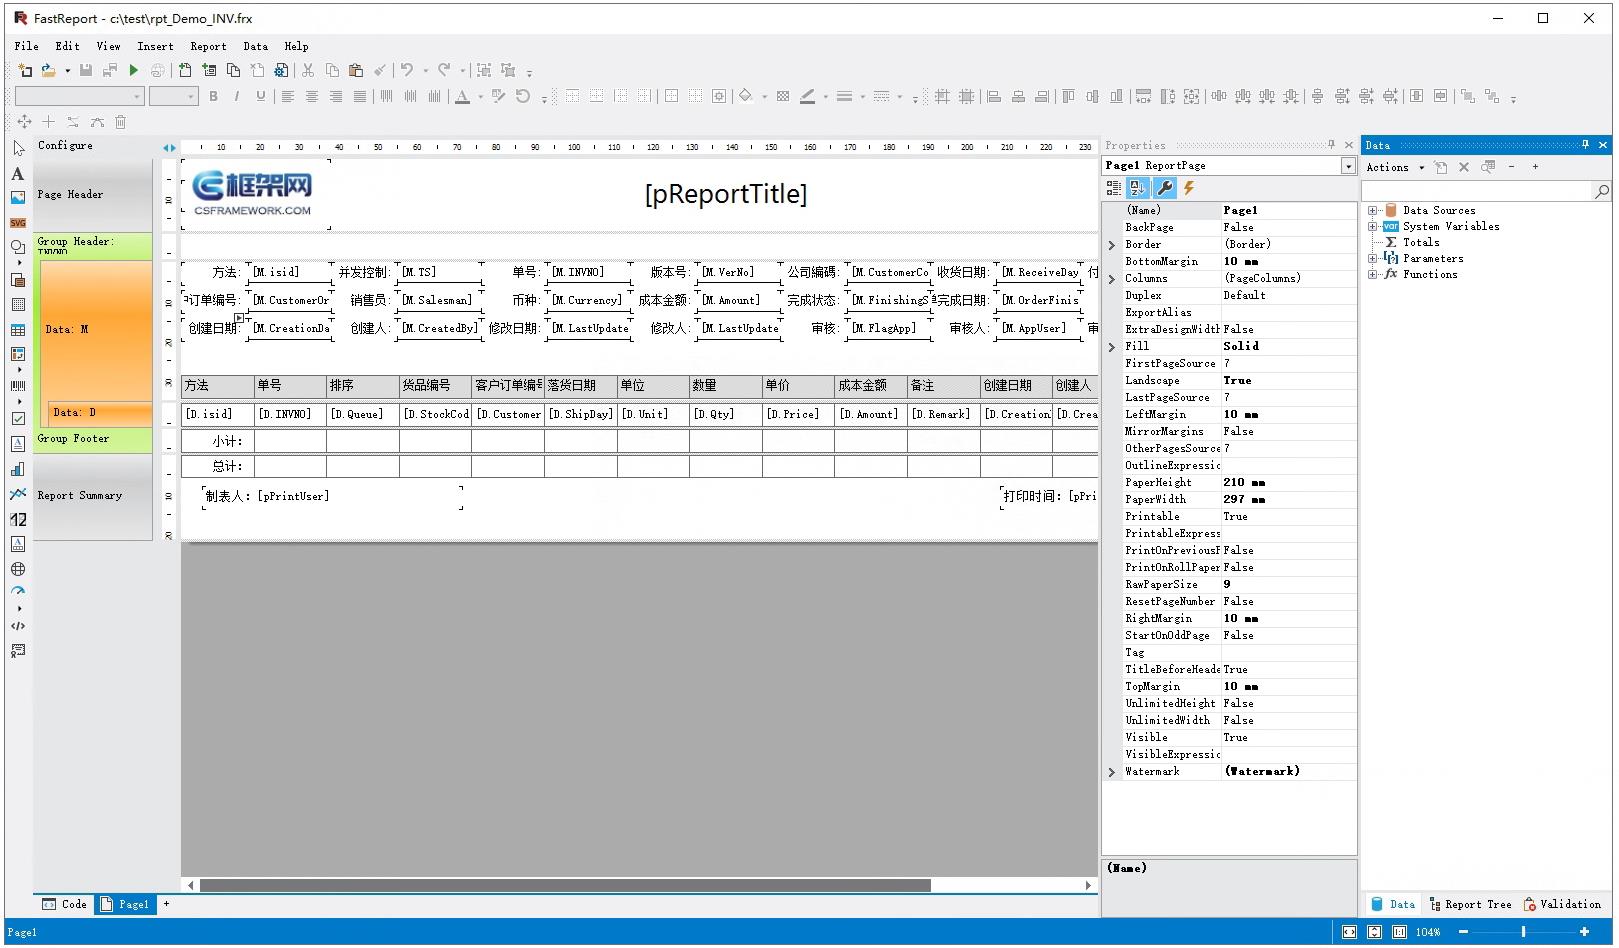
Task: Expand the Watermark property
Action: click(x=1112, y=772)
